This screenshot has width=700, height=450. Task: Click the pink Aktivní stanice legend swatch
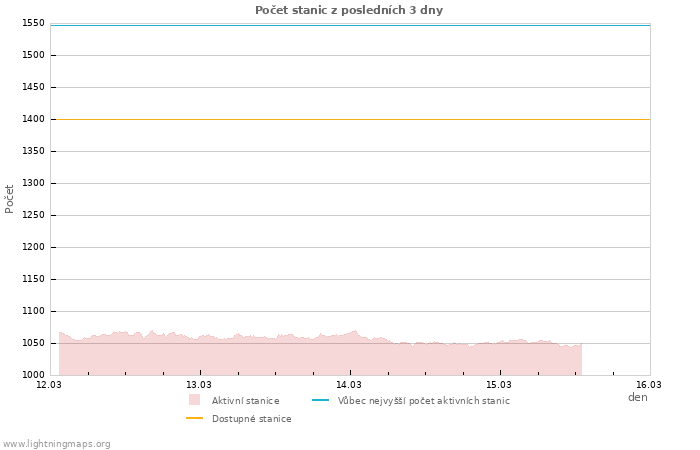[194, 400]
